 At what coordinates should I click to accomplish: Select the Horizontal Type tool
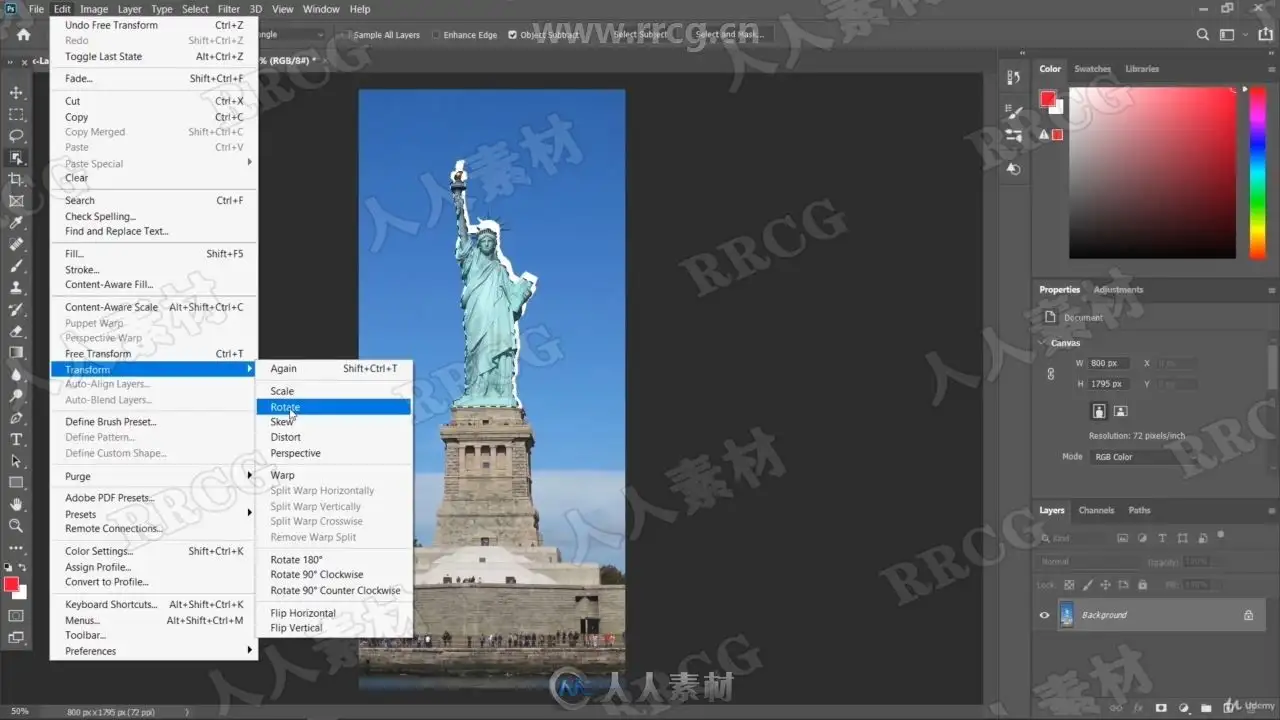coord(16,439)
